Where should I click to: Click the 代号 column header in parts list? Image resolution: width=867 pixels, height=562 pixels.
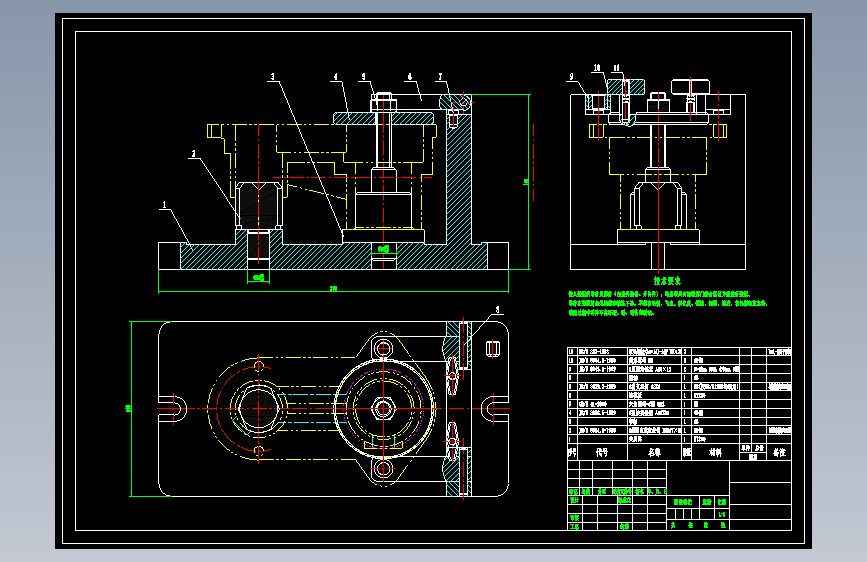click(x=602, y=452)
